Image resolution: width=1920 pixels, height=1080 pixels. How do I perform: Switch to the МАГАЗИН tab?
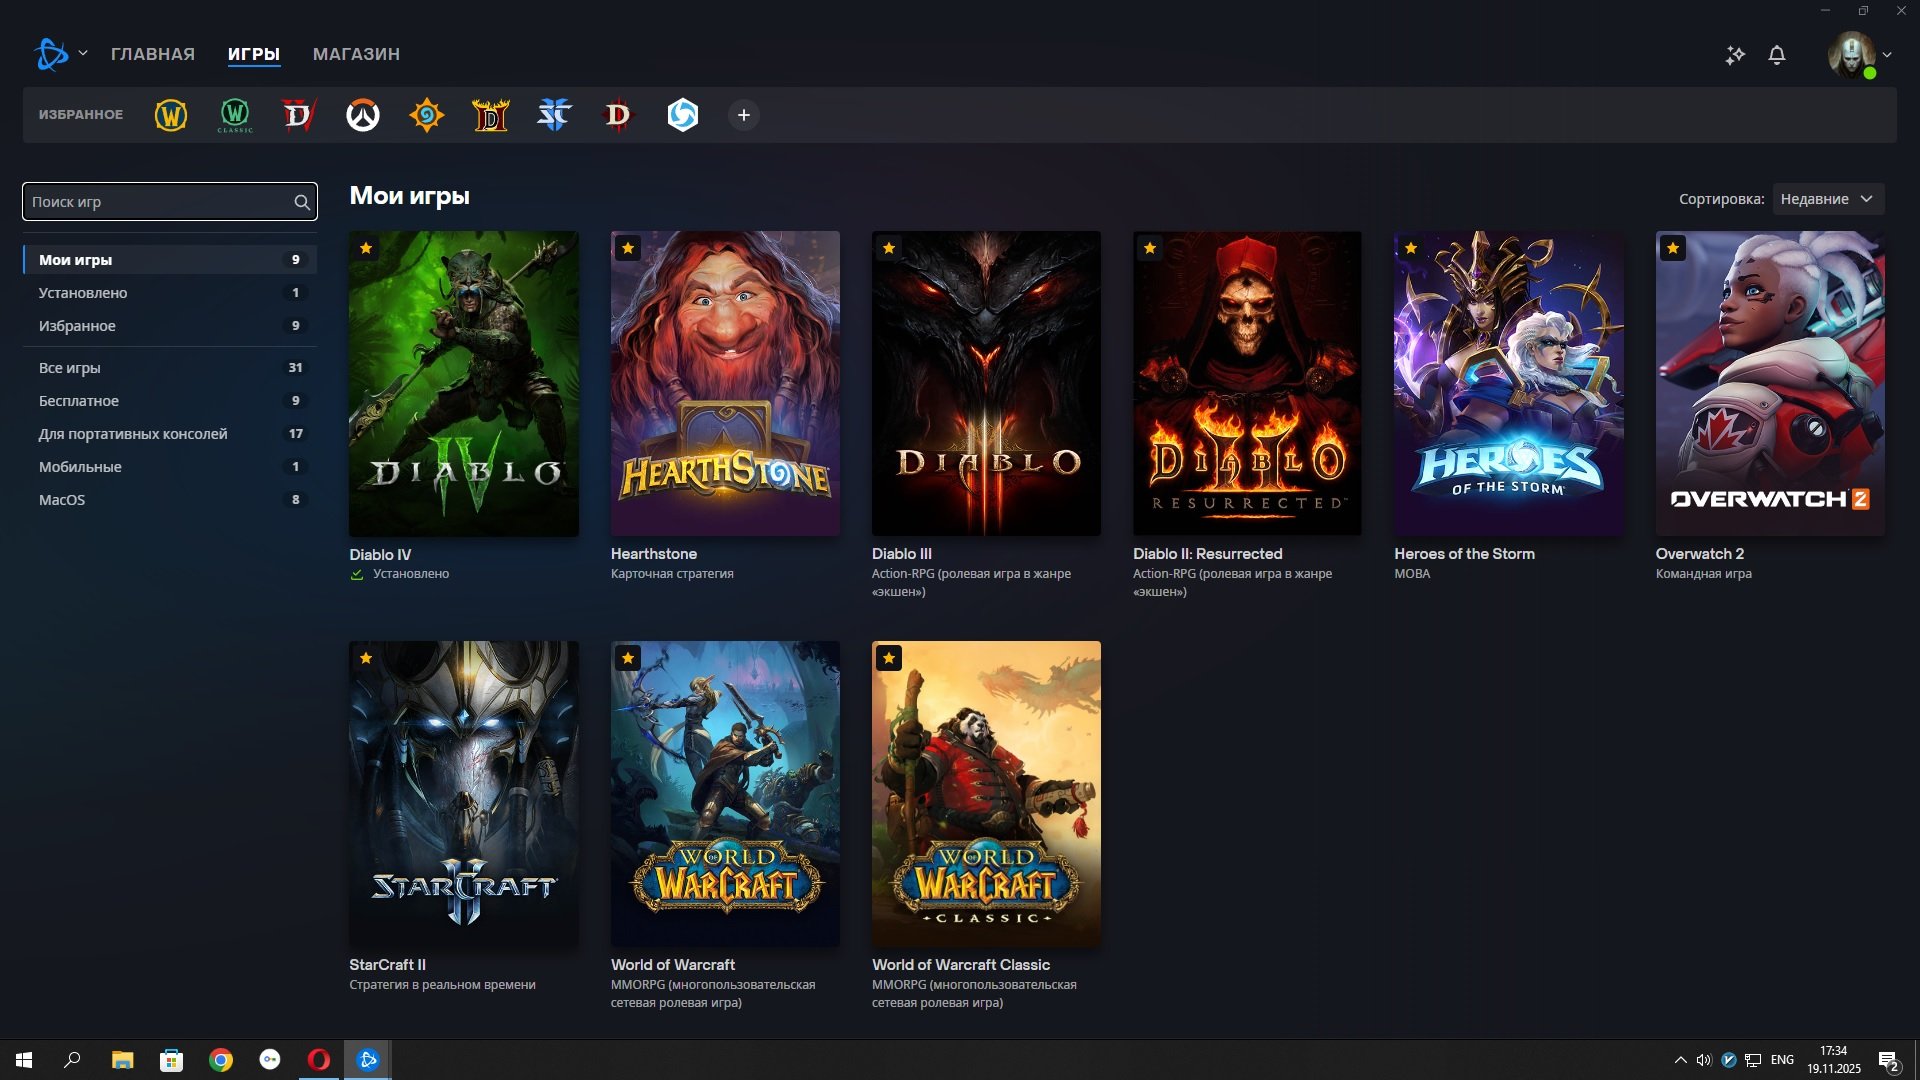[356, 54]
